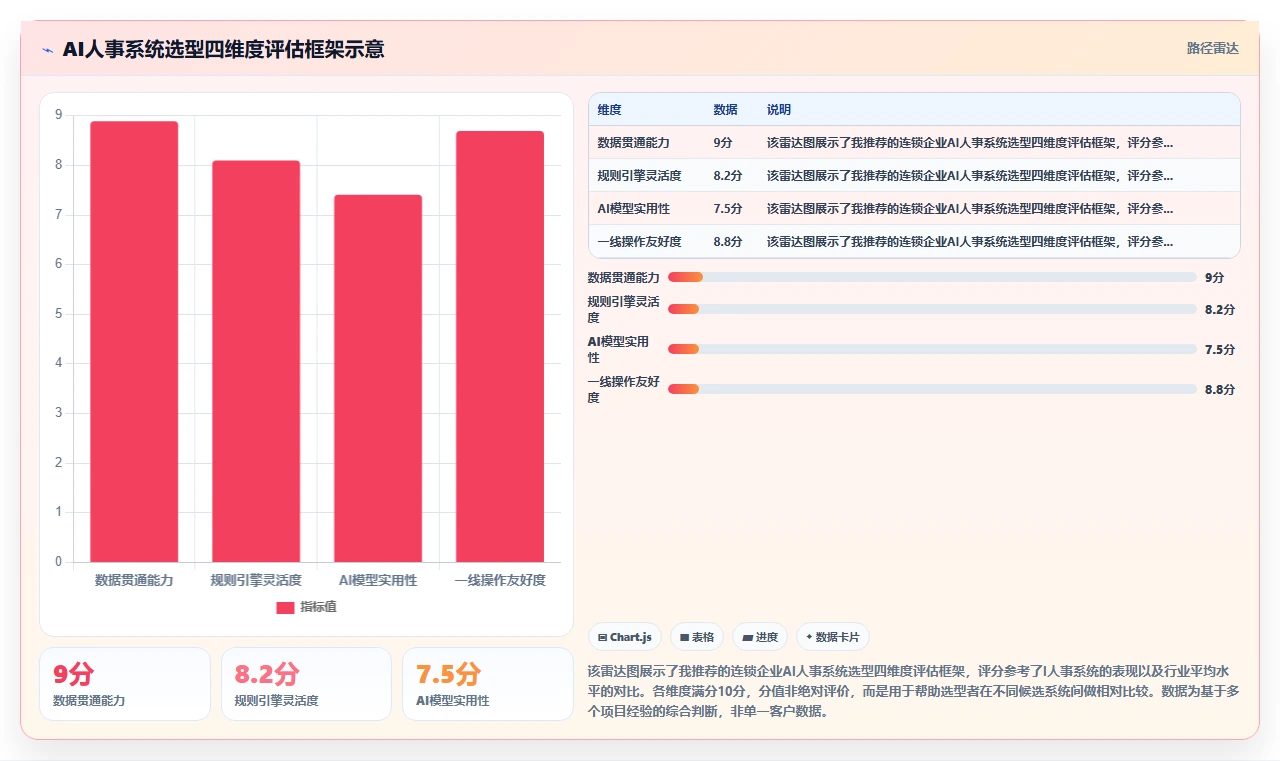Click the 一线操作友好度 progress bar
The width and height of the screenshot is (1280, 761).
pyautogui.click(x=932, y=389)
